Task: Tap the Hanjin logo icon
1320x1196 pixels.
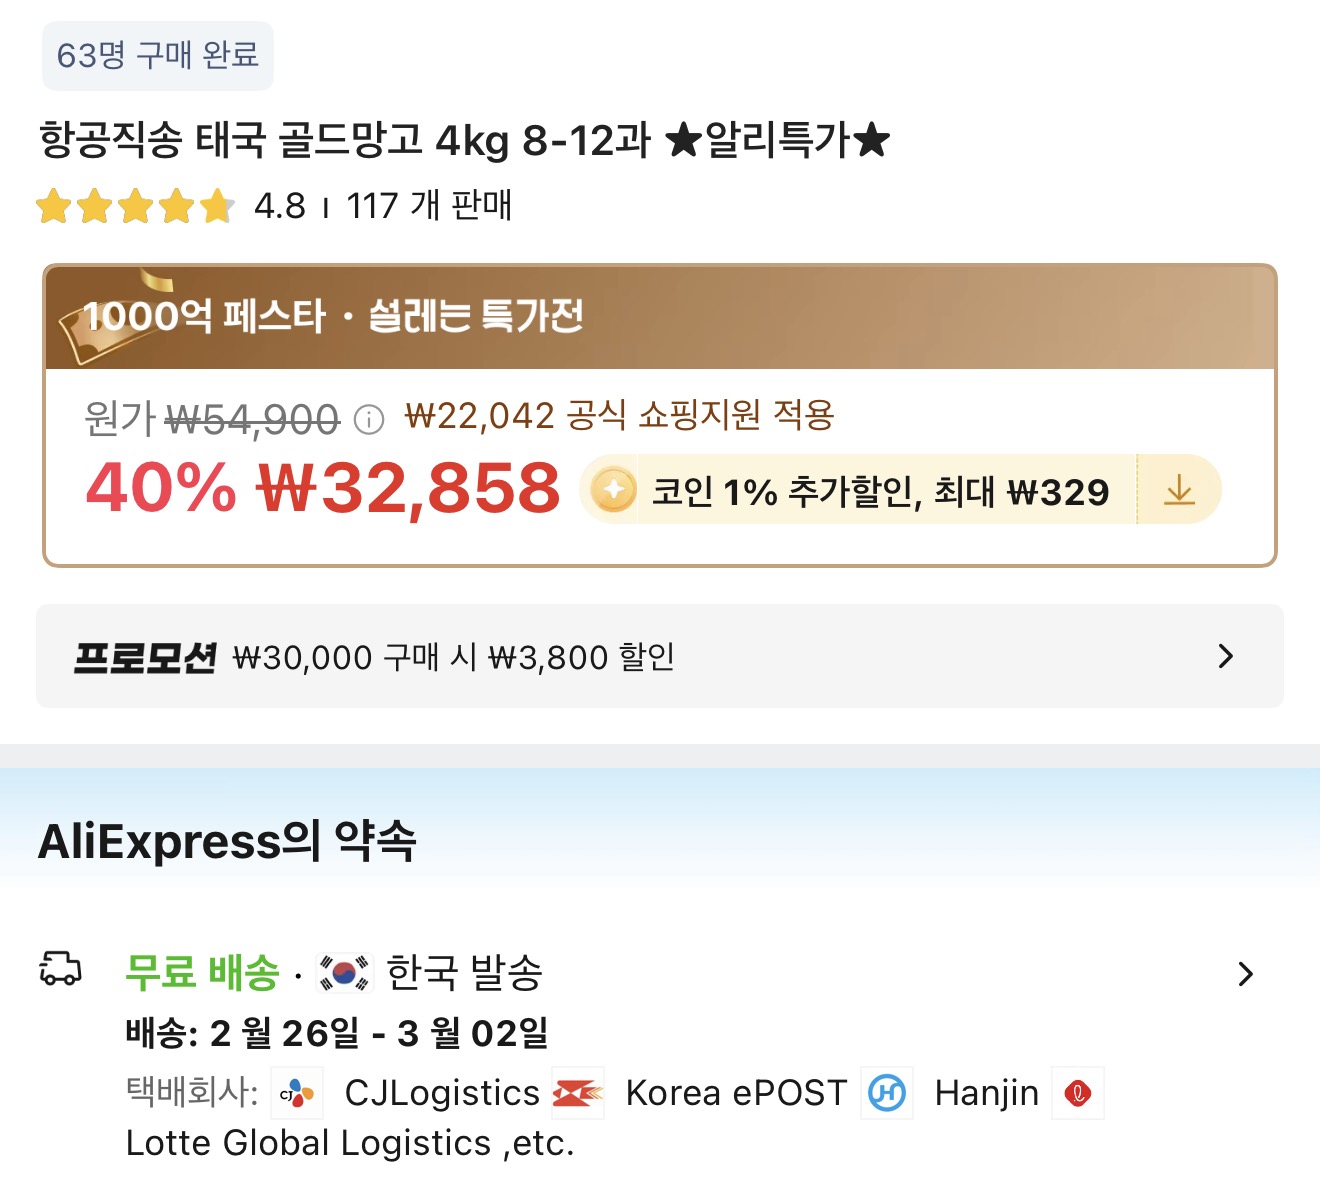Action: [887, 1093]
